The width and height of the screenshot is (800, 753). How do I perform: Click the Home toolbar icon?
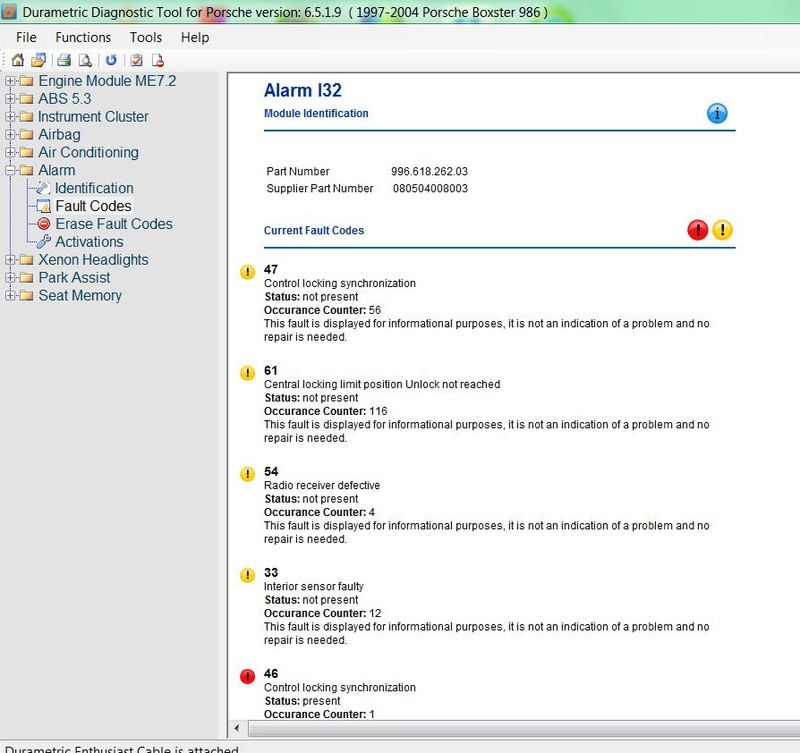click(18, 60)
